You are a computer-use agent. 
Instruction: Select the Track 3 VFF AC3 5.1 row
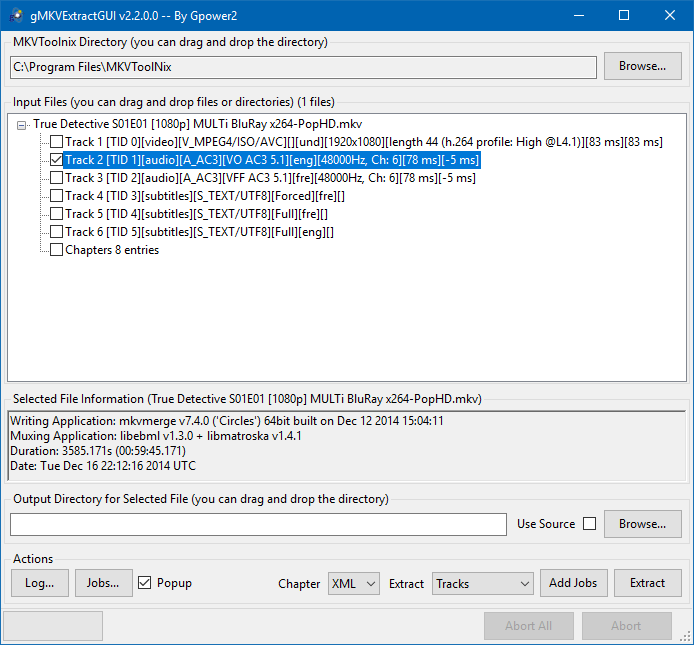pyautogui.click(x=270, y=178)
